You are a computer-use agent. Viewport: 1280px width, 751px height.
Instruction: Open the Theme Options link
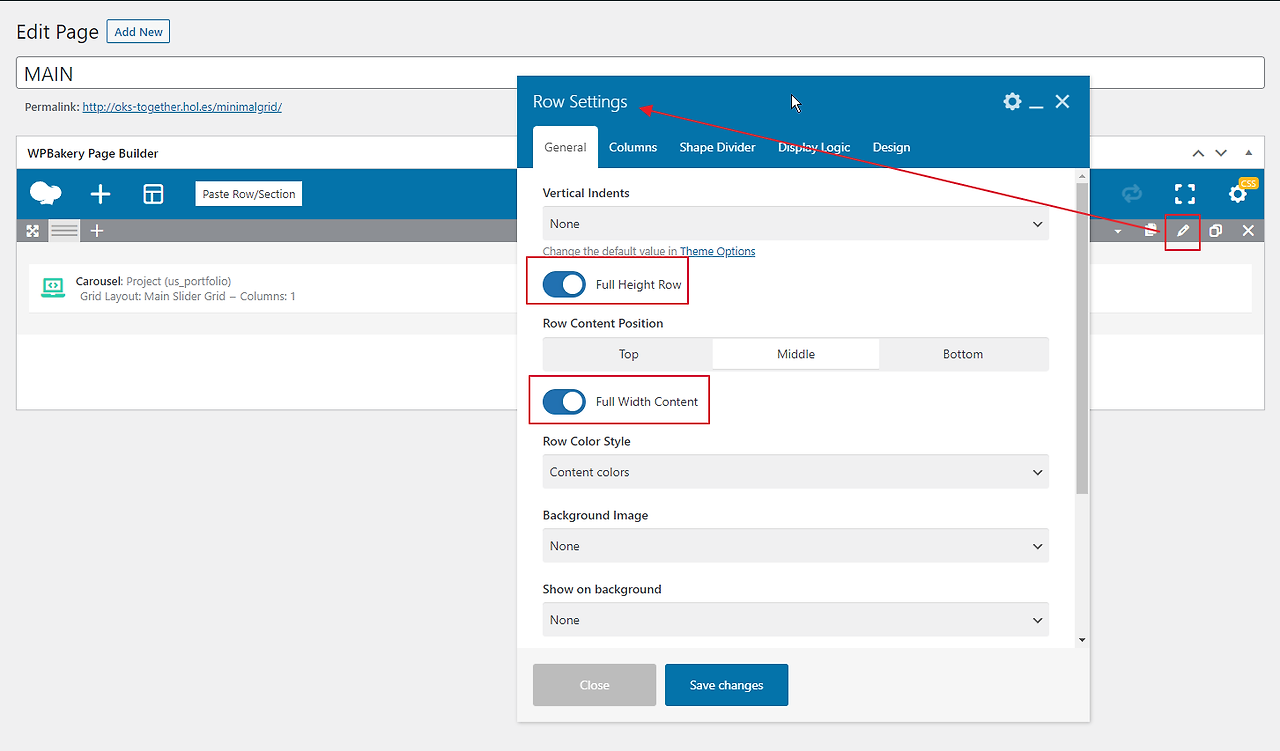(x=718, y=251)
